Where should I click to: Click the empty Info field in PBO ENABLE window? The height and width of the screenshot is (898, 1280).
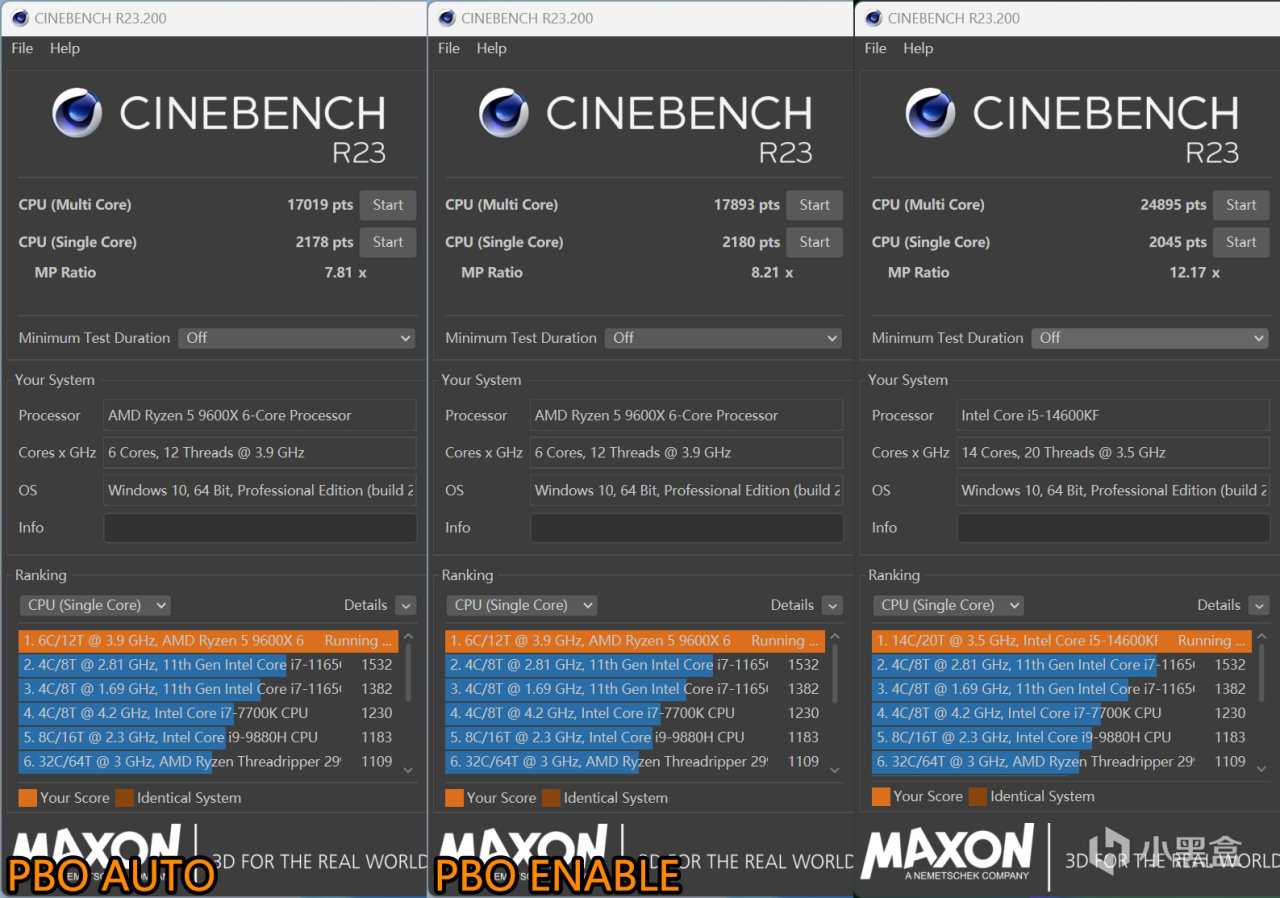click(687, 528)
